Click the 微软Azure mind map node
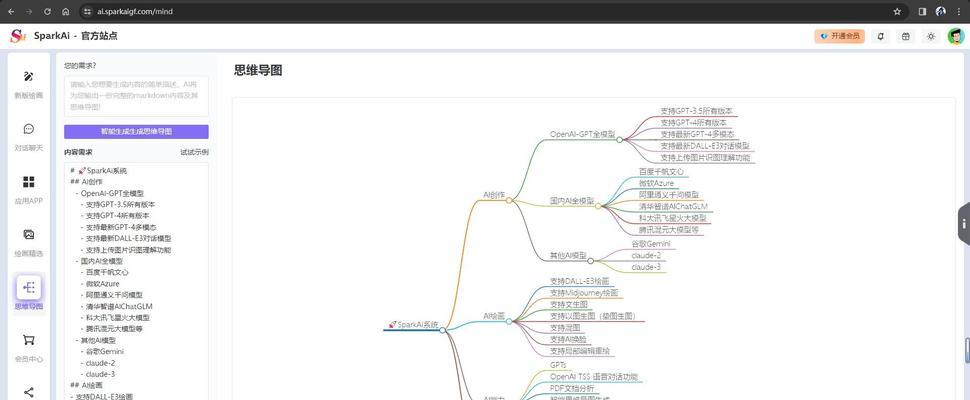 [x=656, y=183]
